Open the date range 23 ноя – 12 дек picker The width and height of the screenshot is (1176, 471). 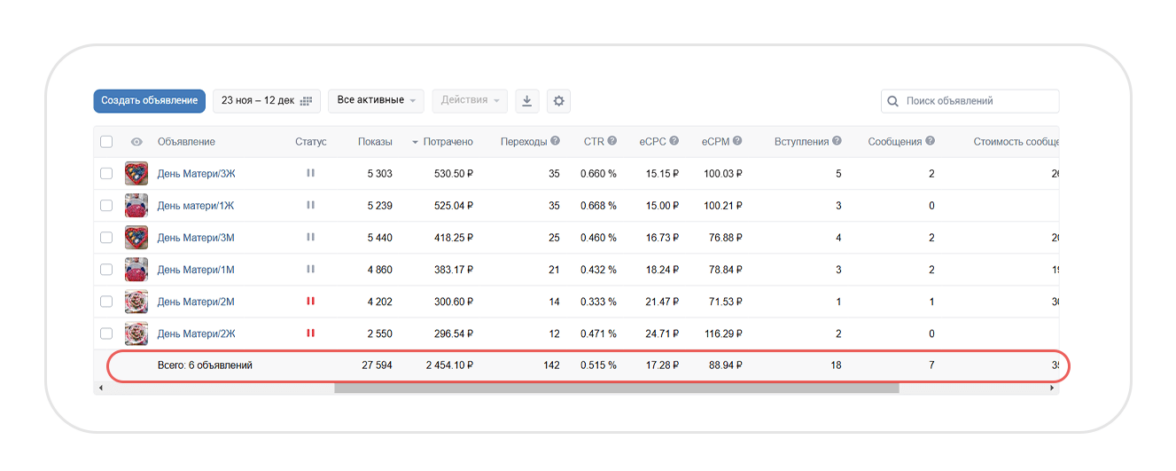click(266, 101)
